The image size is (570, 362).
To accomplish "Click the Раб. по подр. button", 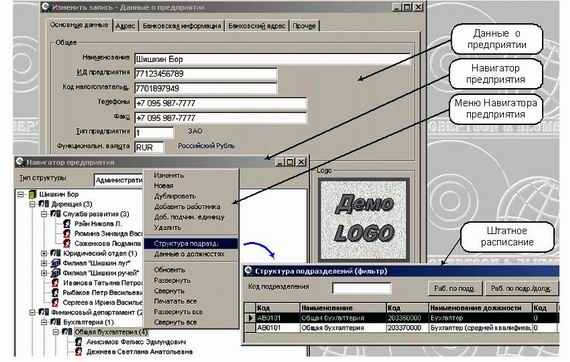I will coord(454,289).
